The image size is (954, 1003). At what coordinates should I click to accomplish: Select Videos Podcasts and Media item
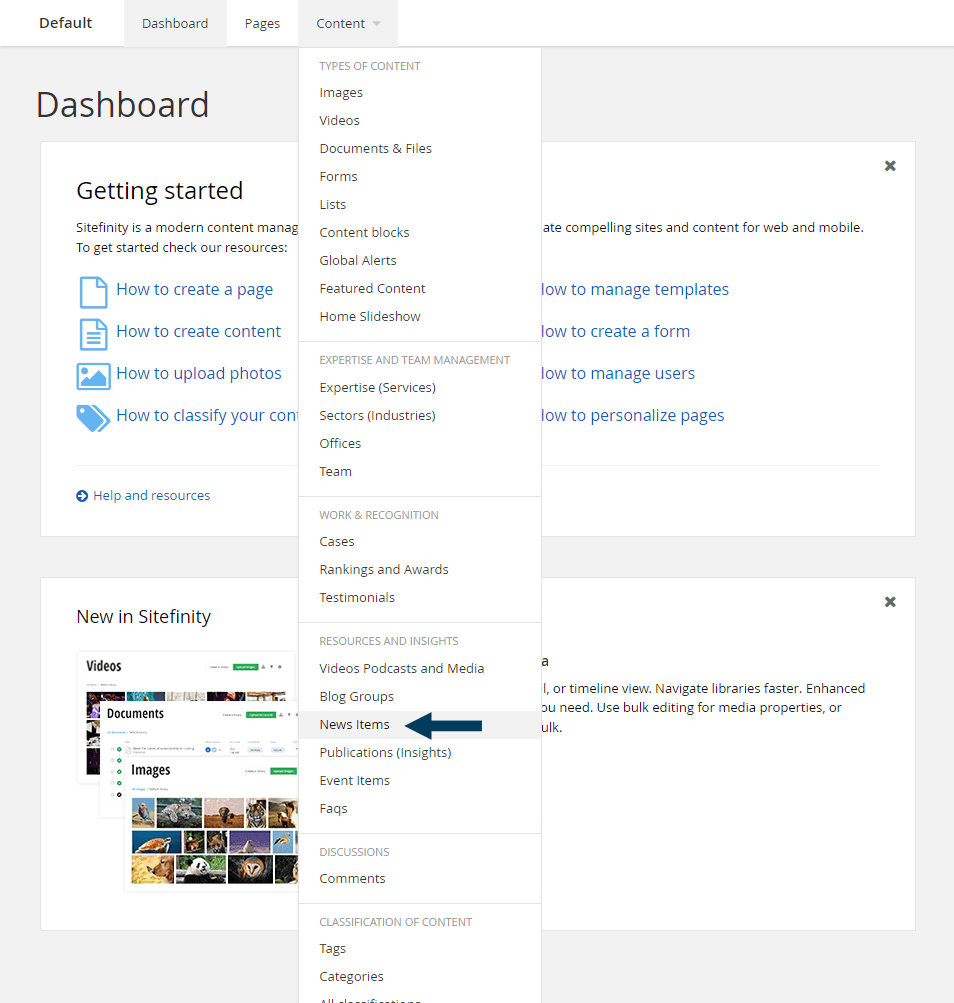coord(402,668)
